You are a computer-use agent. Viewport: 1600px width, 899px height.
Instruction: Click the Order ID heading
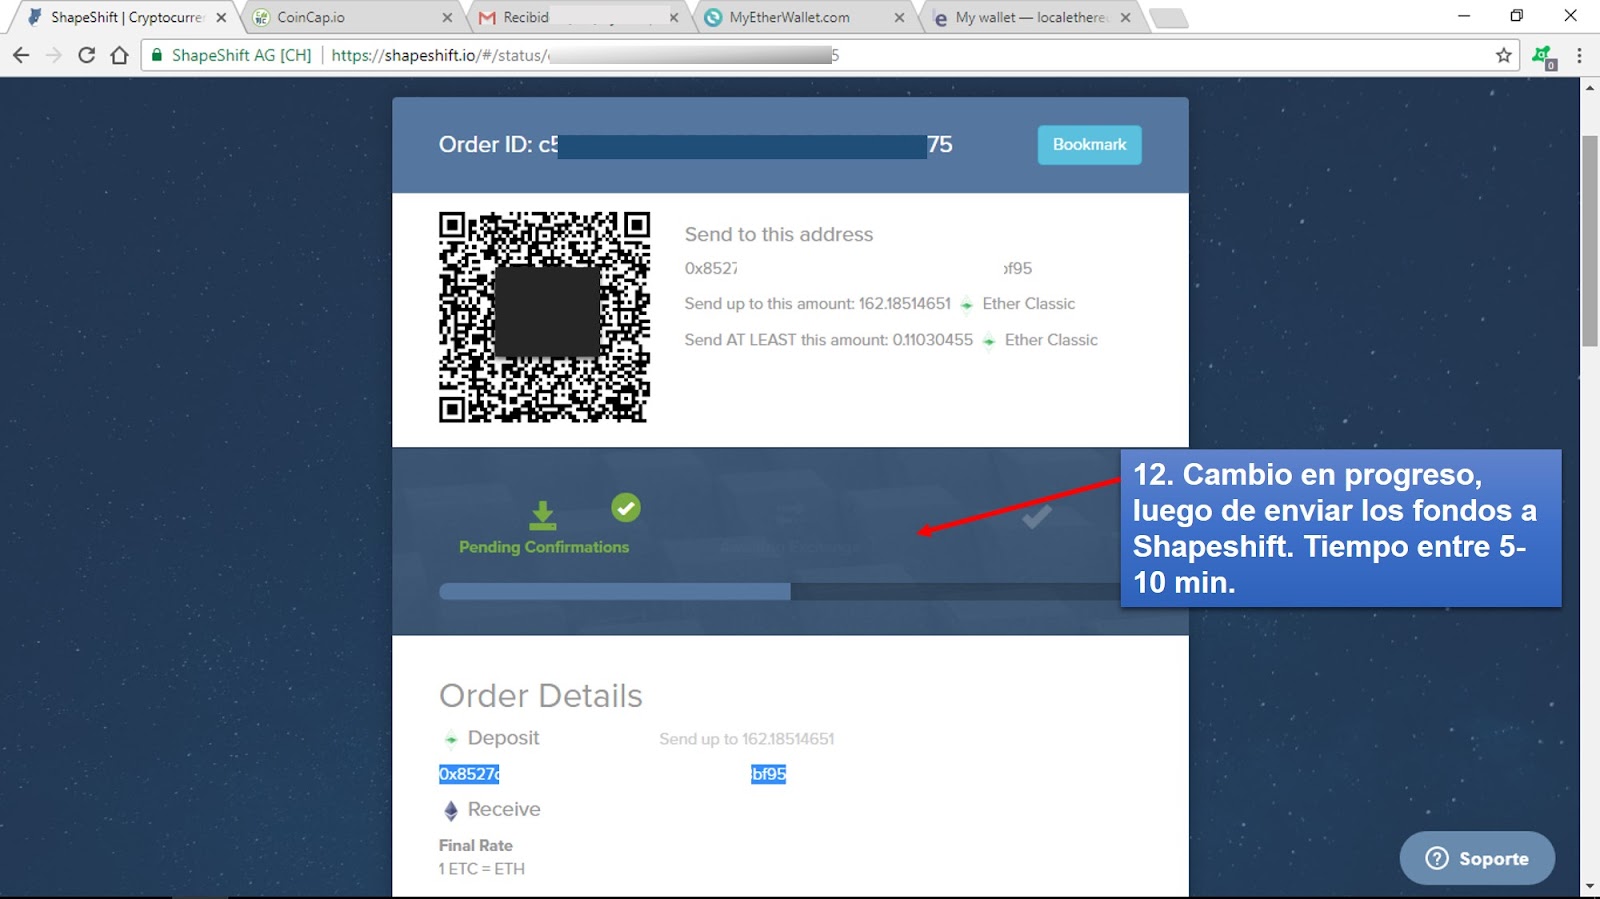695,145
